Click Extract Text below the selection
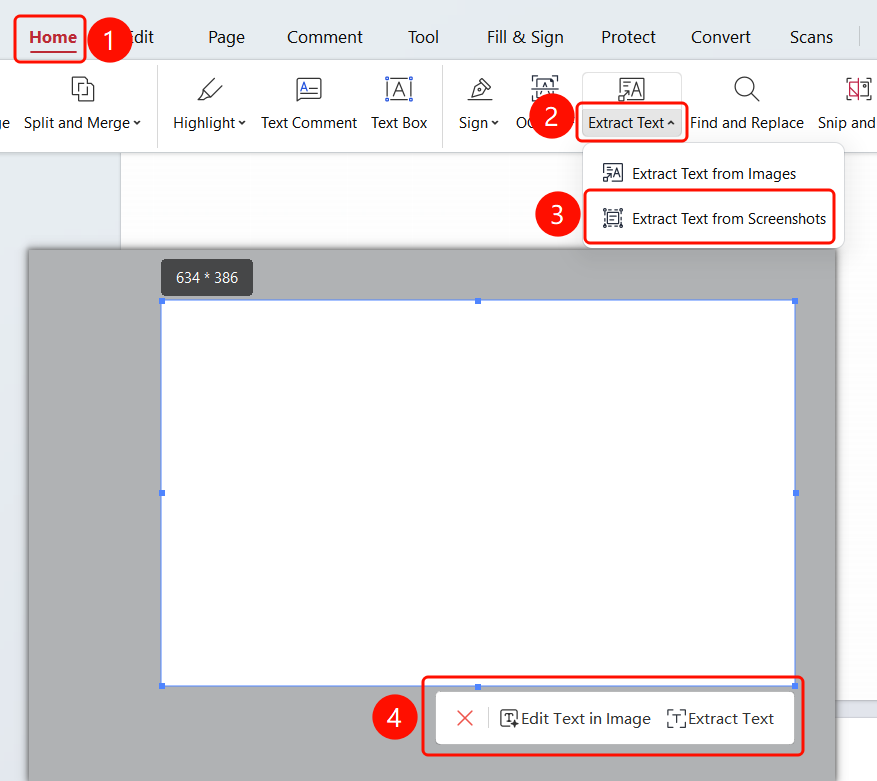 pos(720,718)
